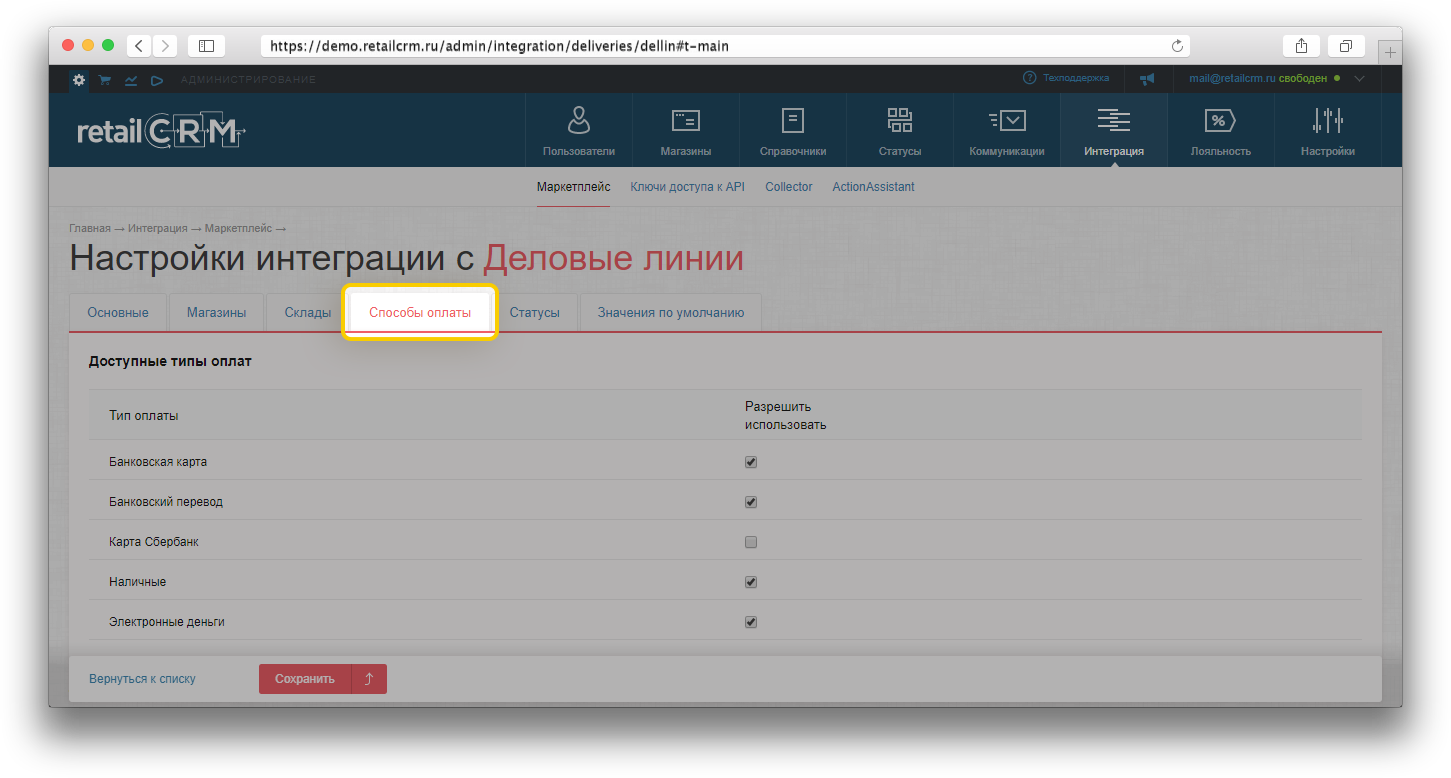
Task: Uncheck the Наличные checkbox
Action: (751, 582)
